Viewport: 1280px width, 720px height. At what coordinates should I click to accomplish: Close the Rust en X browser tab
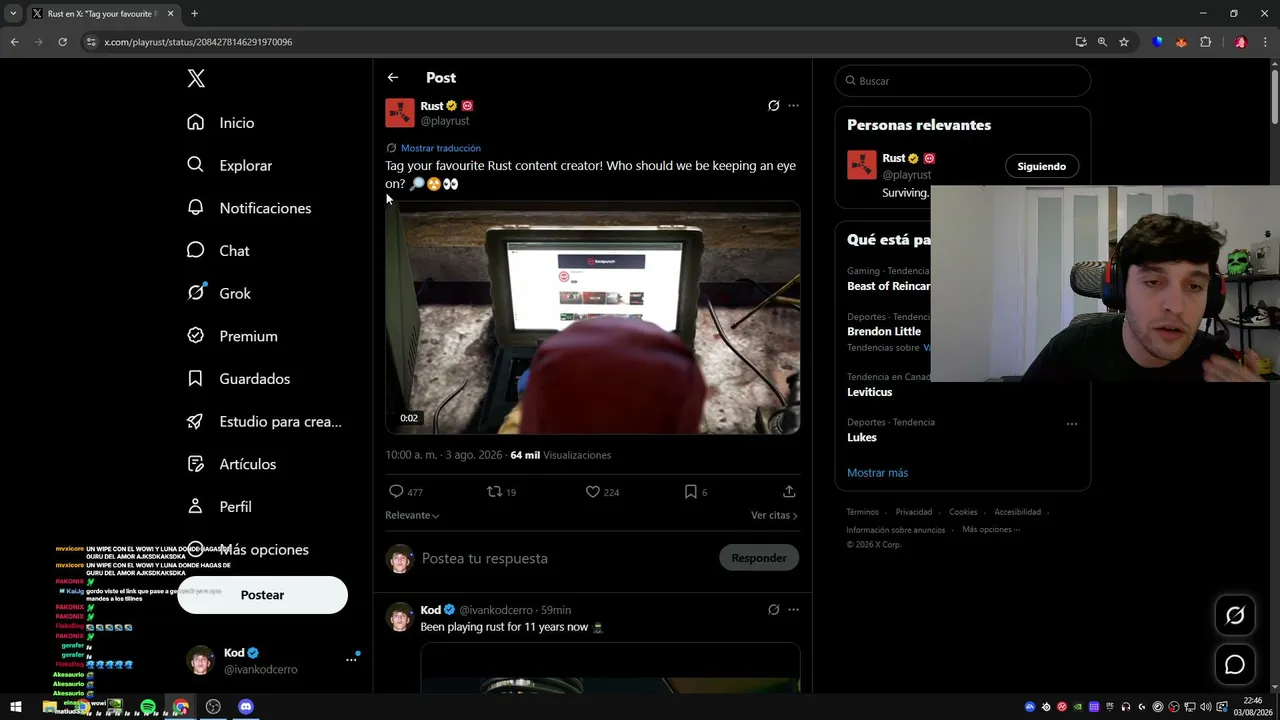(170, 14)
